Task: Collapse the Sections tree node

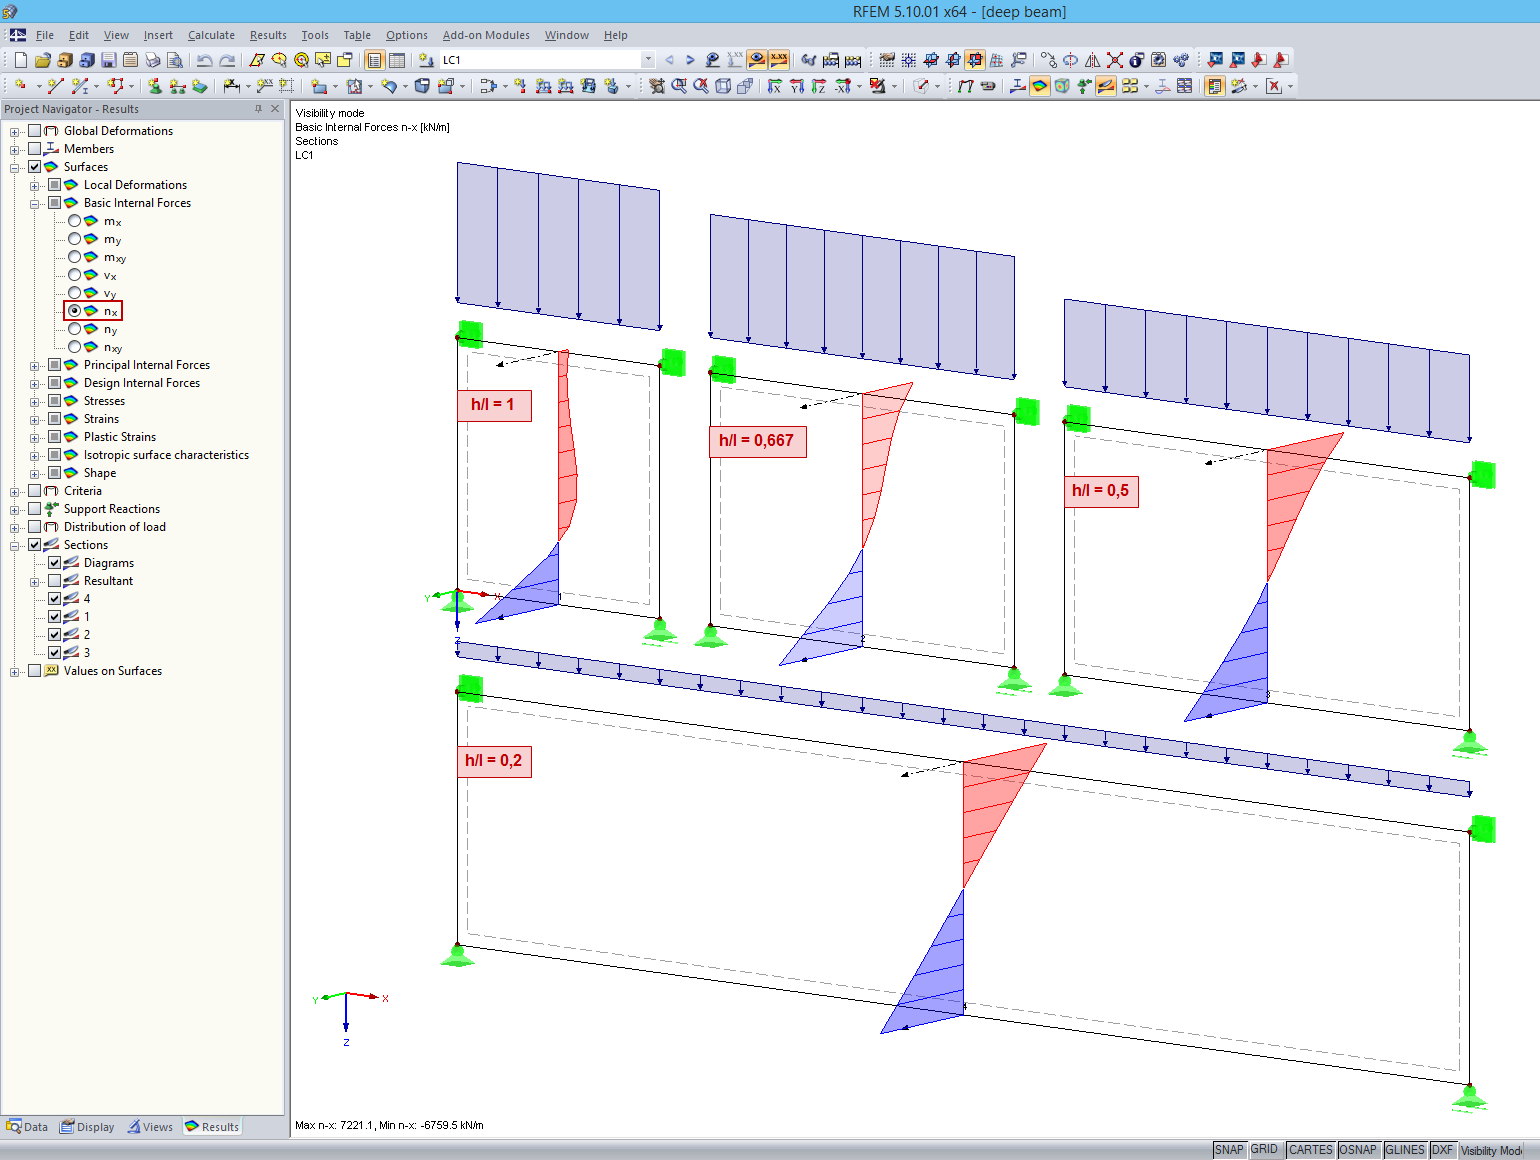Action: pyautogui.click(x=15, y=545)
